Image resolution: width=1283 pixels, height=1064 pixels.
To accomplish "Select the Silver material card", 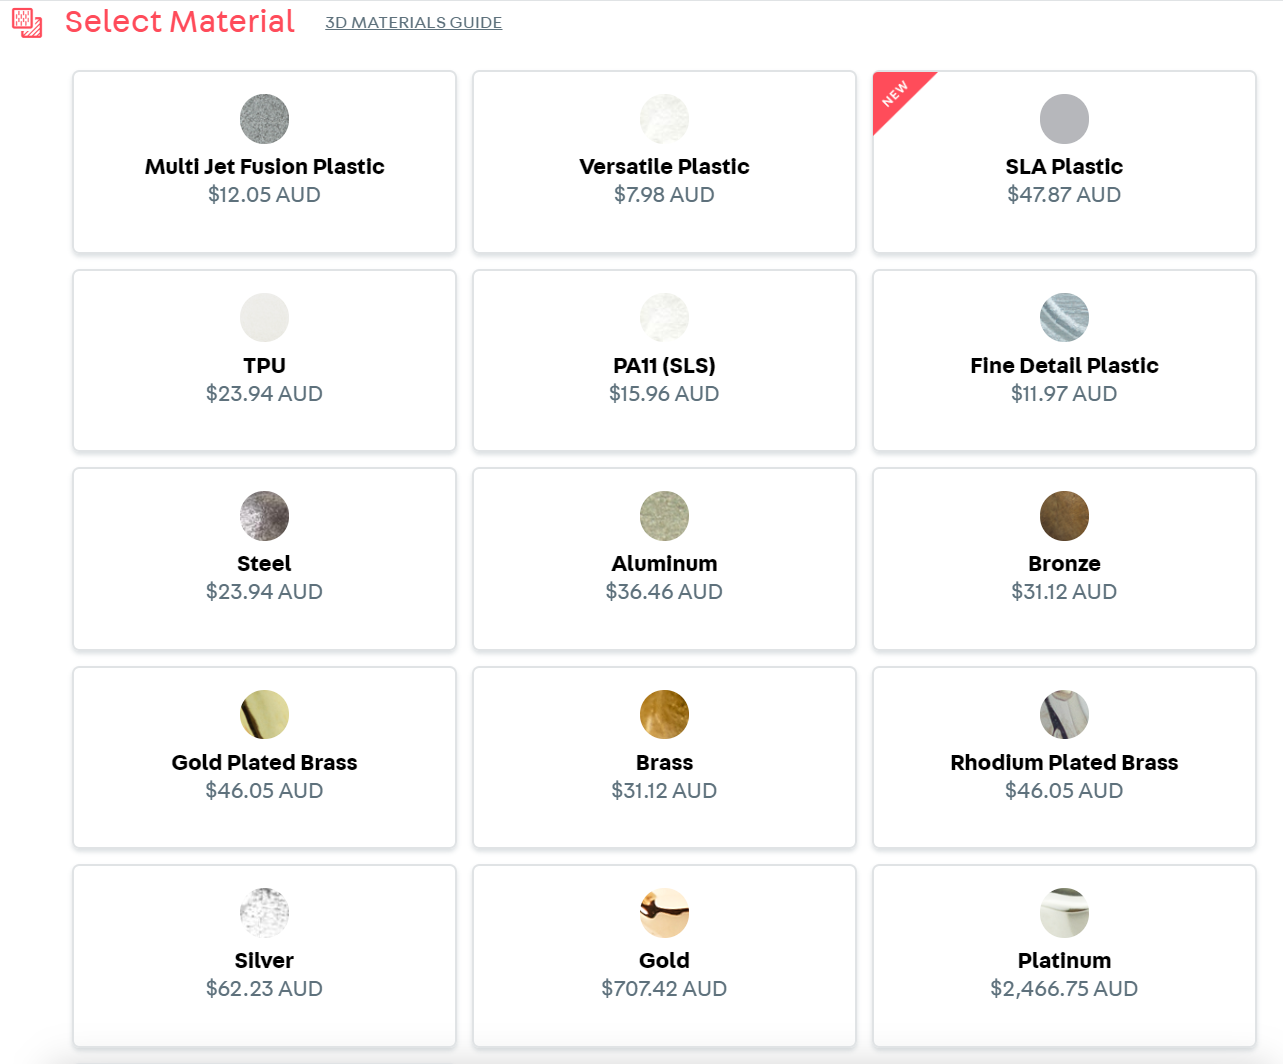I will point(263,955).
